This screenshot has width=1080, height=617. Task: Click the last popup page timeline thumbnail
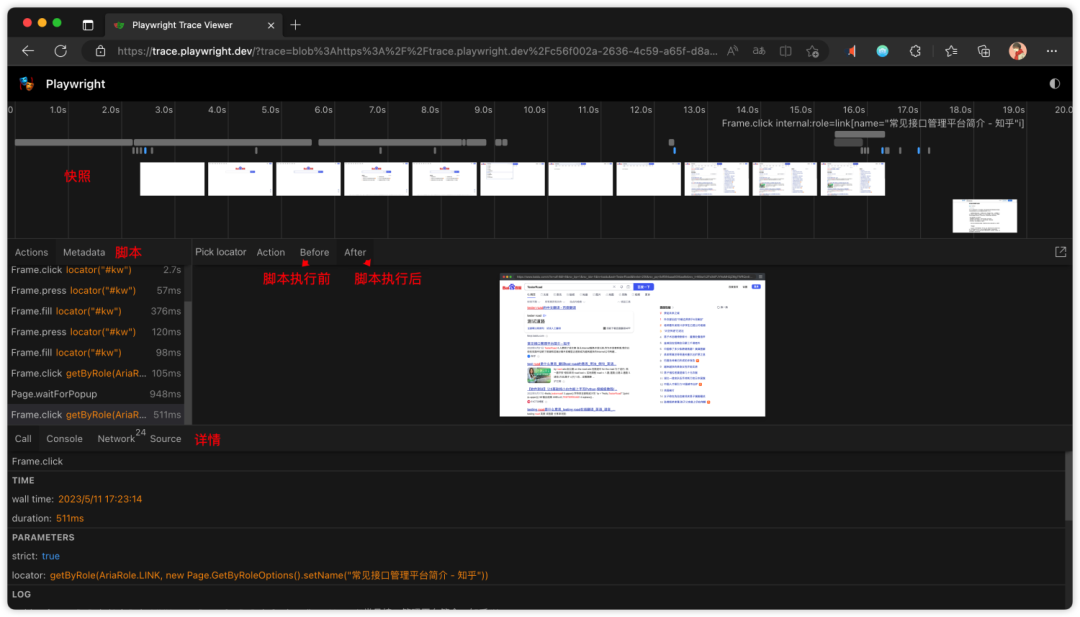984,216
